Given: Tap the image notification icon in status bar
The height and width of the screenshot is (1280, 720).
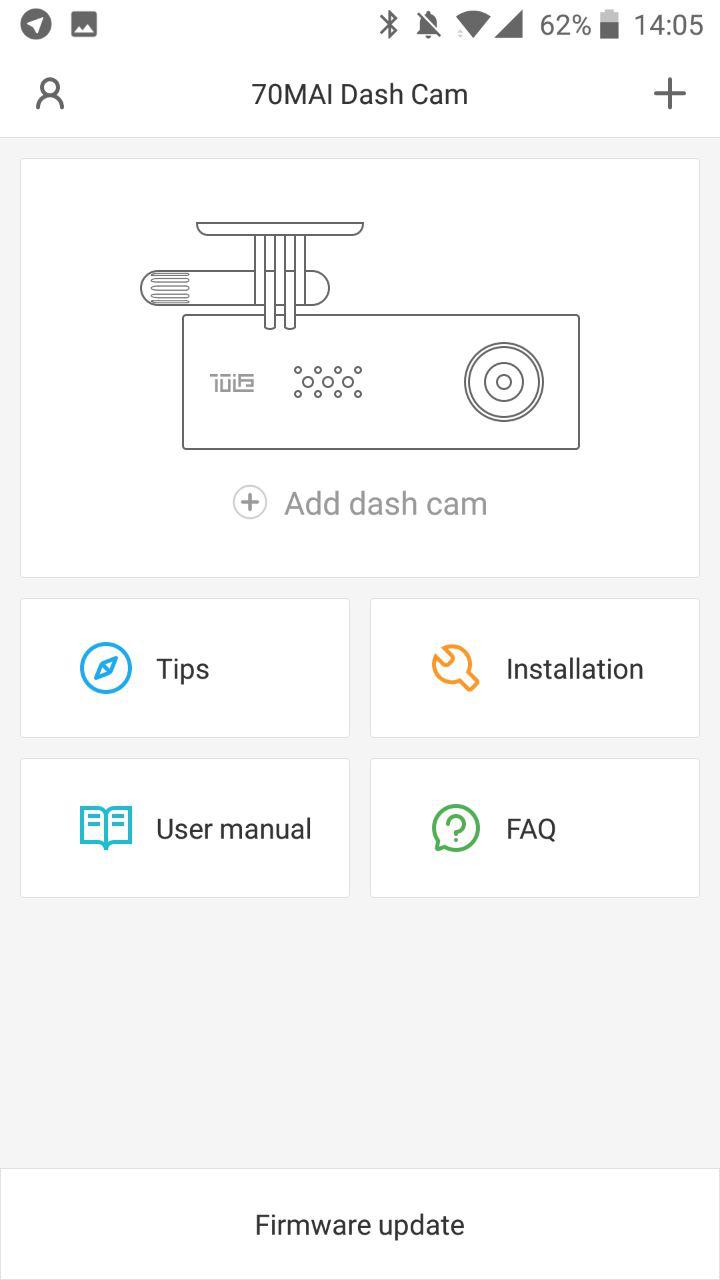Looking at the screenshot, I should [84, 25].
